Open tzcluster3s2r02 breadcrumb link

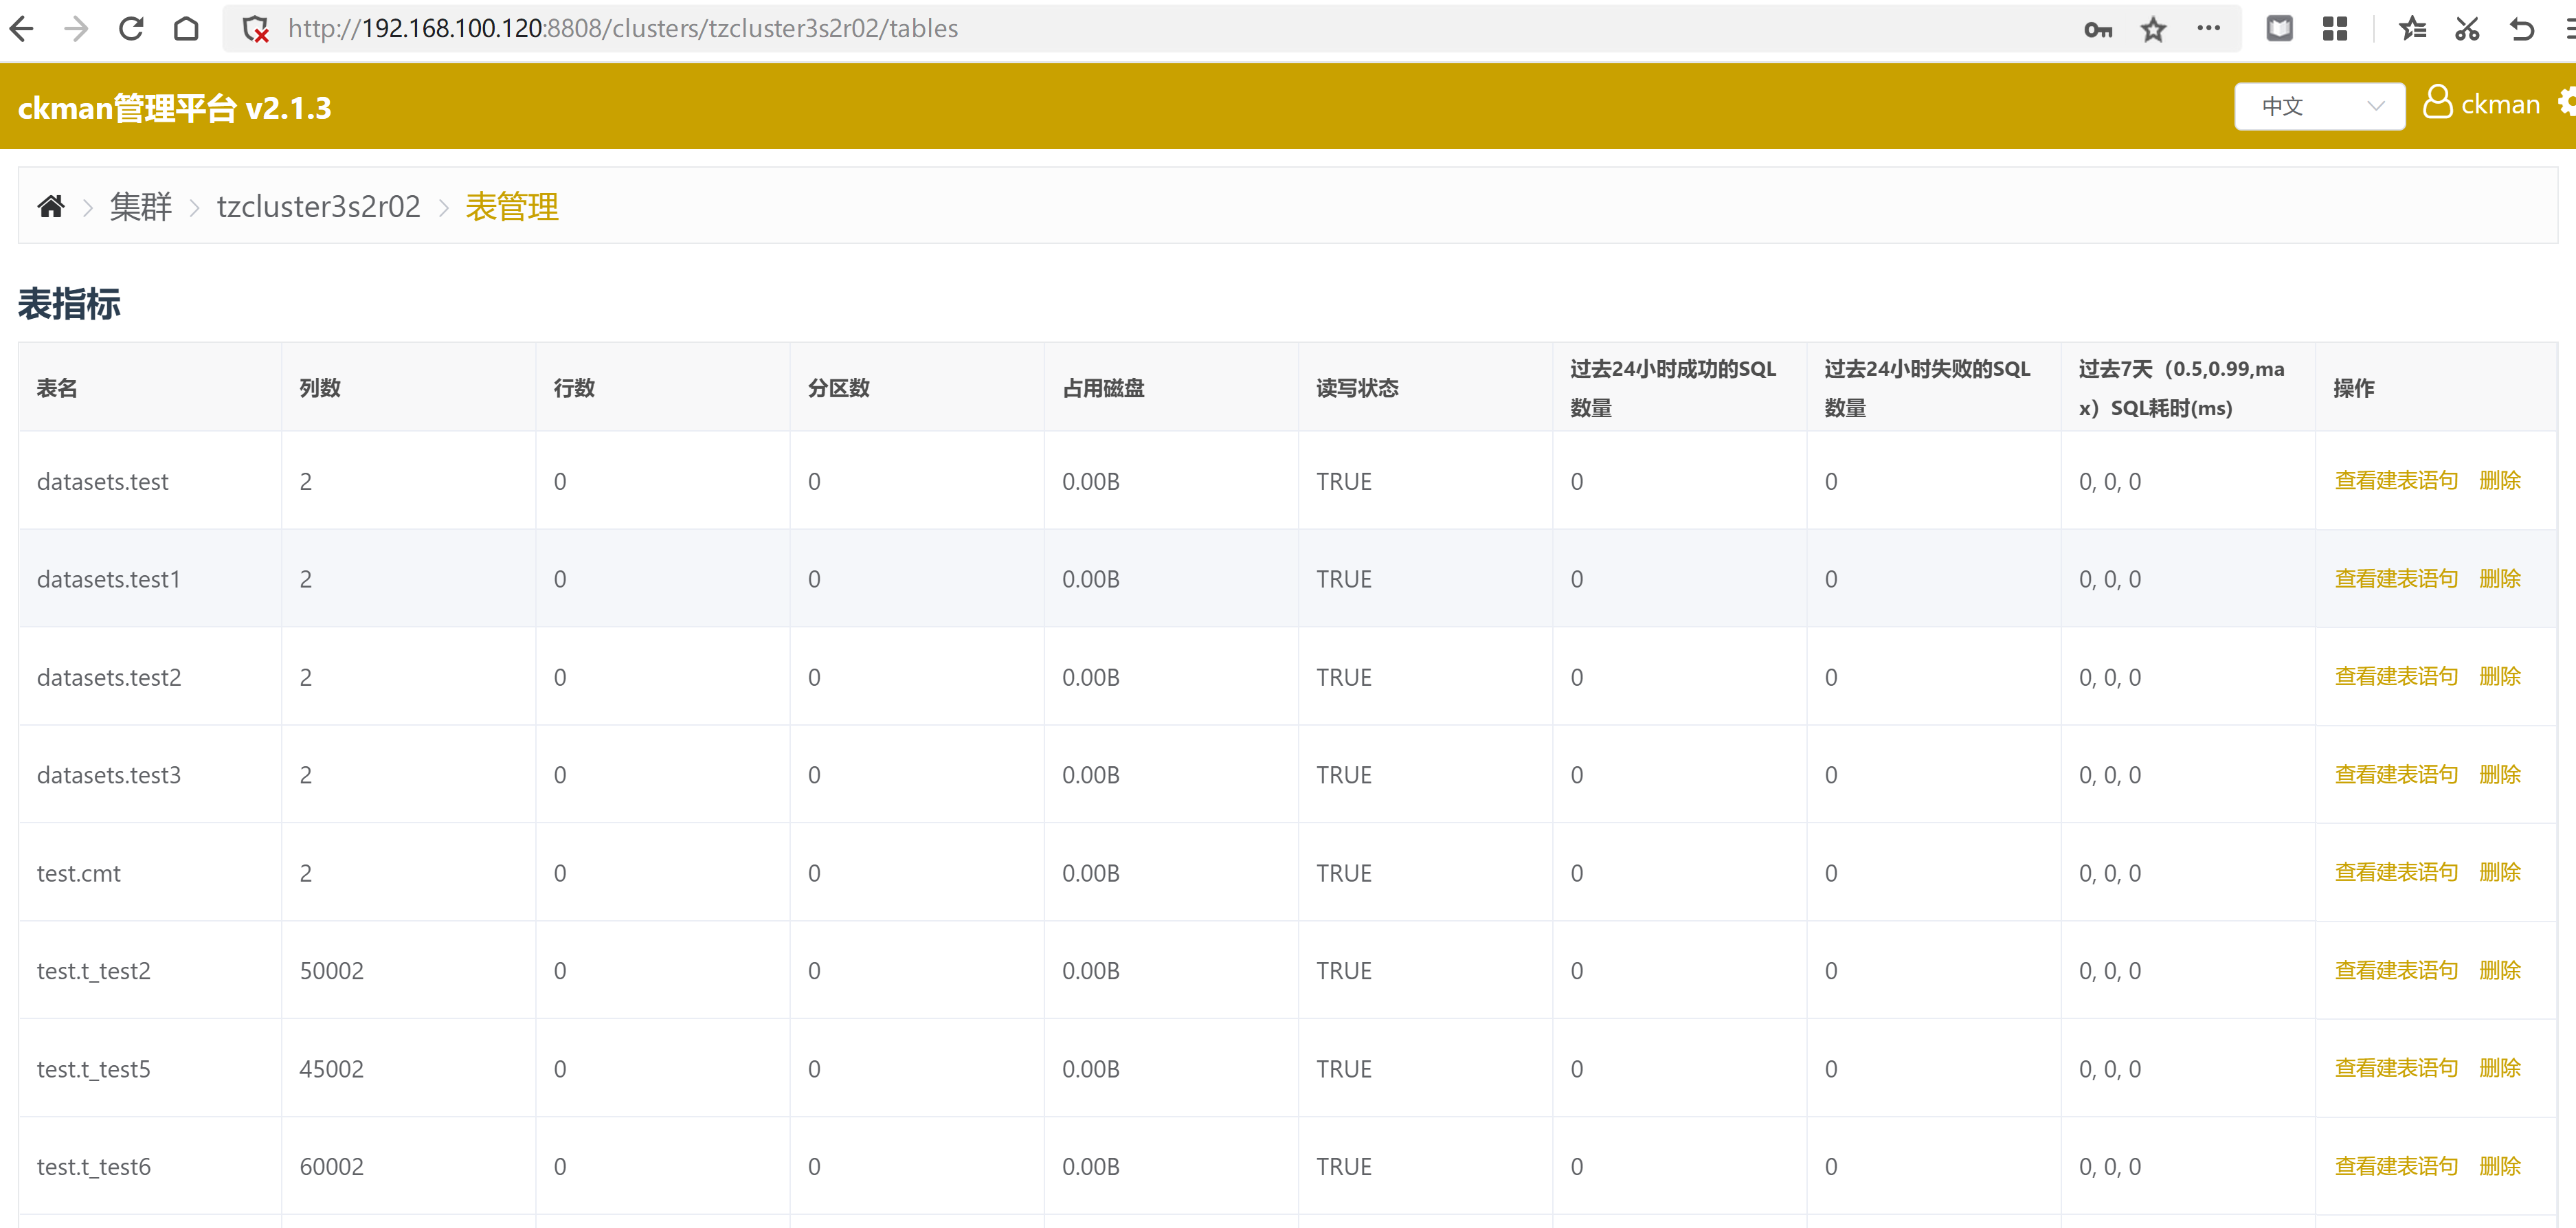tap(318, 206)
